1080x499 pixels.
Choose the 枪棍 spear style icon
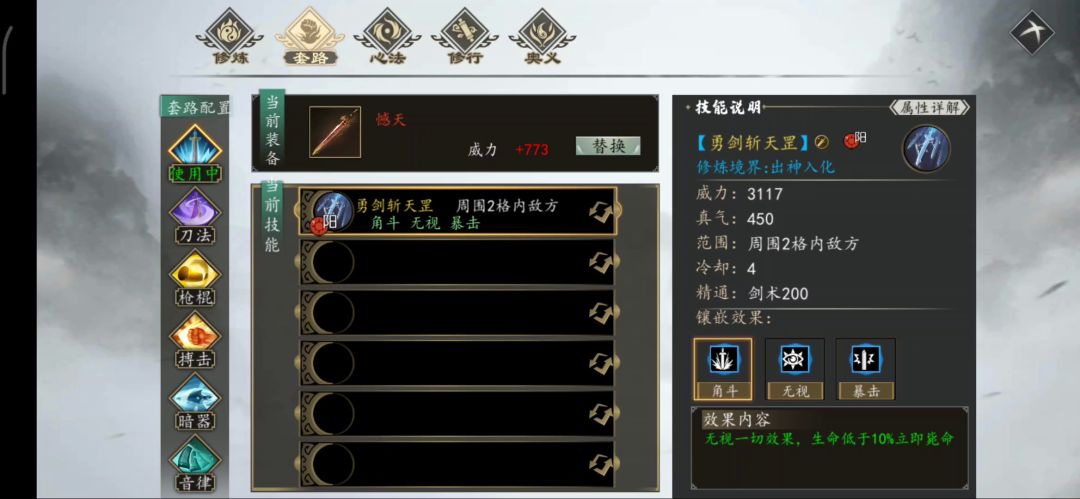195,278
